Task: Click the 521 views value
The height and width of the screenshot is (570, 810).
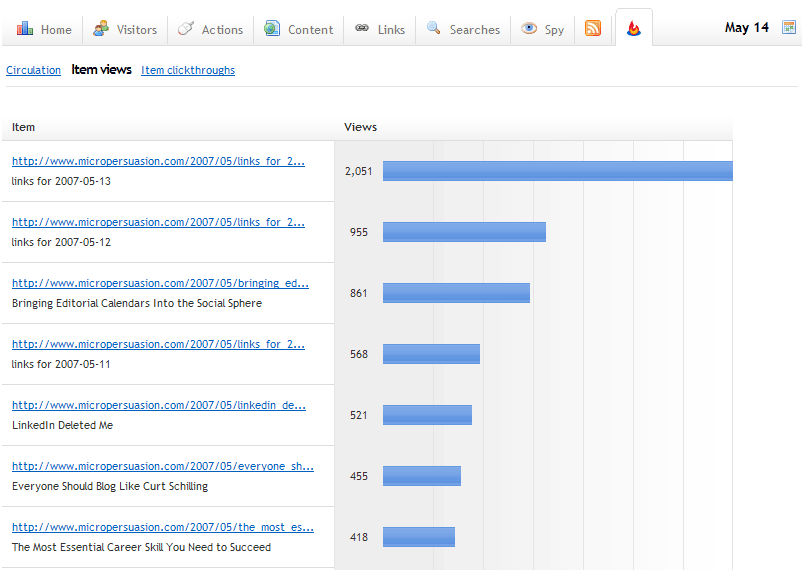Action: [x=359, y=415]
